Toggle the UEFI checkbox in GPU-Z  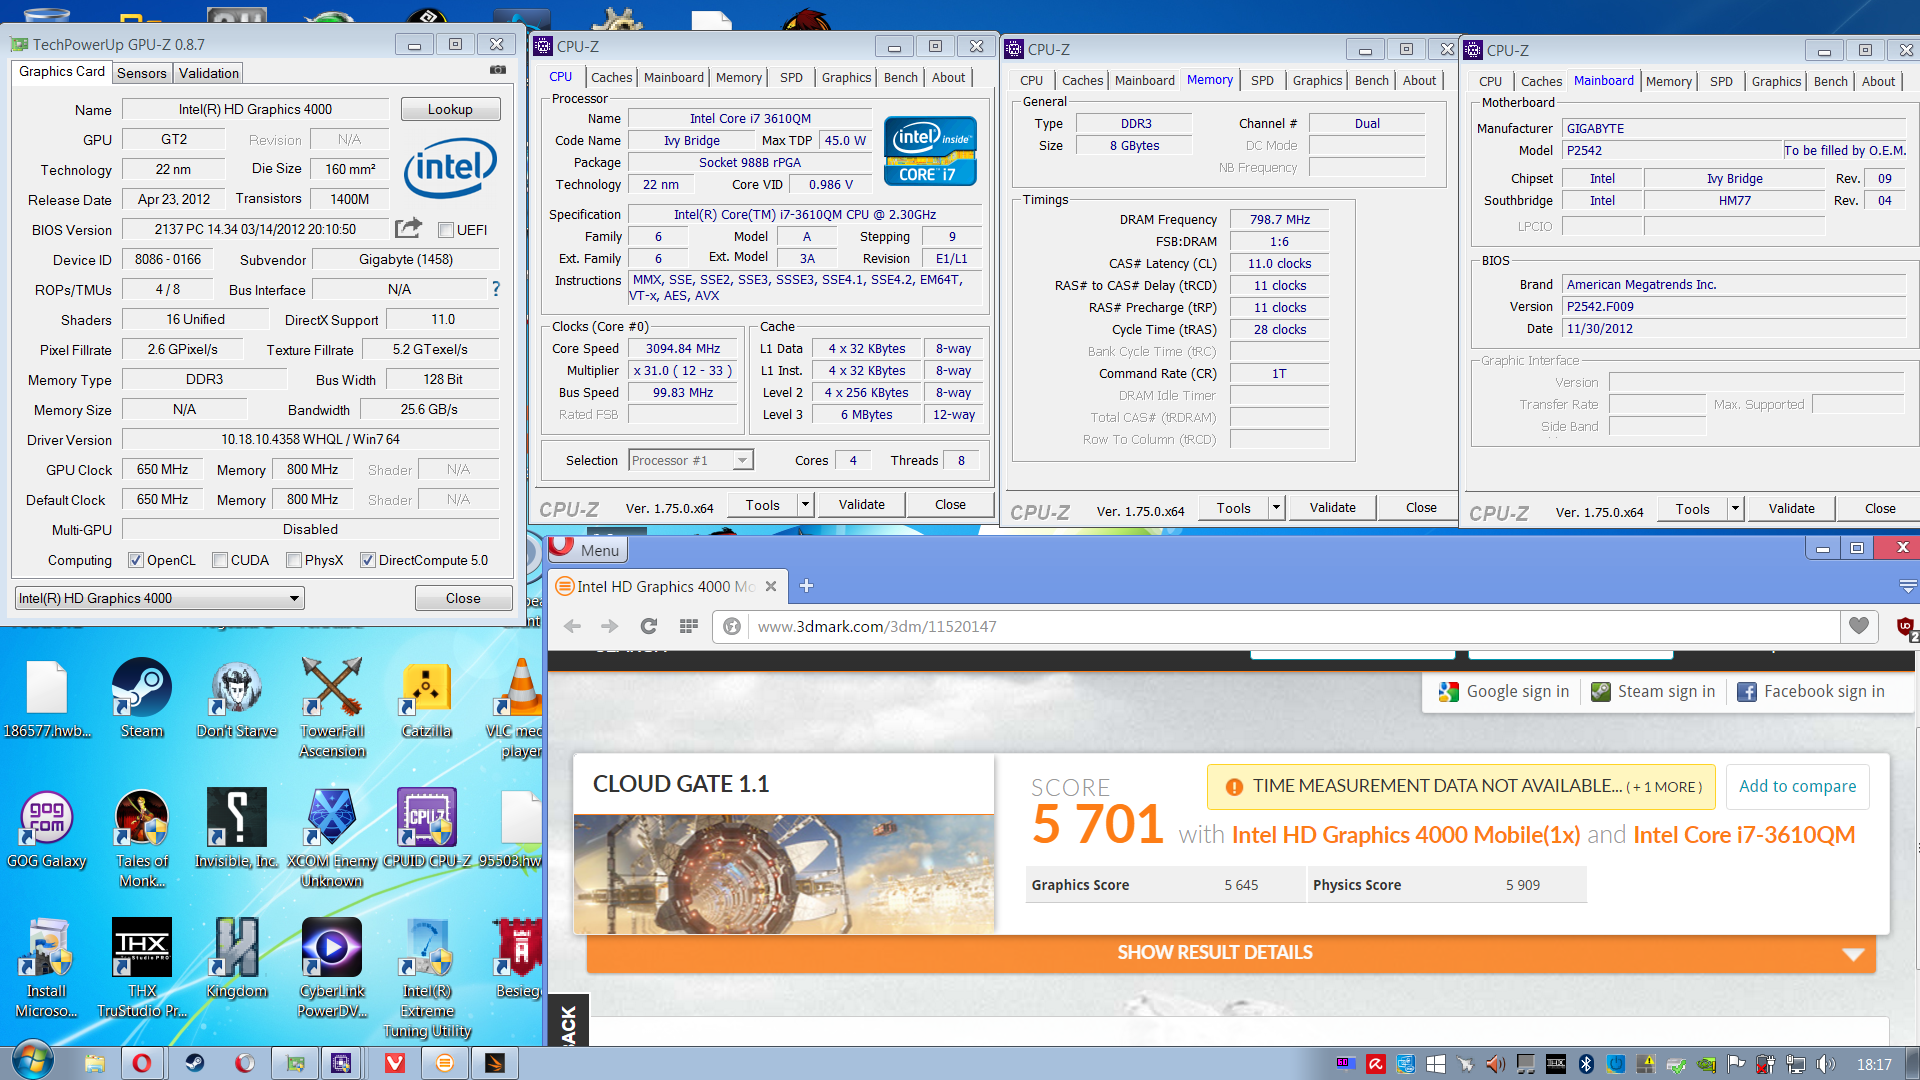click(446, 230)
